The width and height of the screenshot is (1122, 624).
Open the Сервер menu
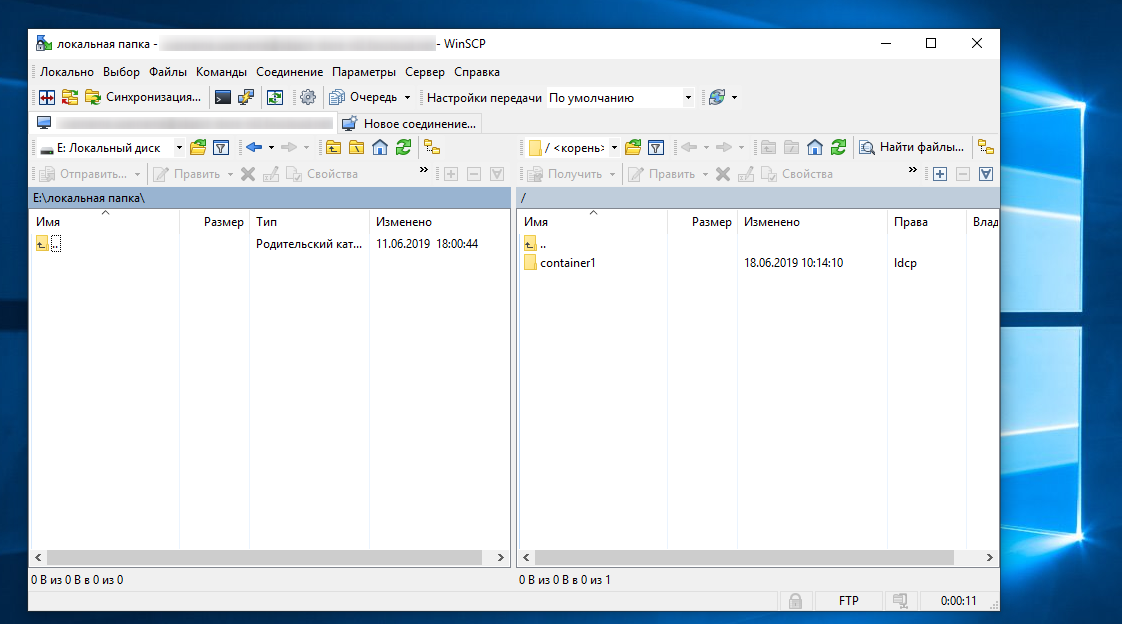(424, 72)
